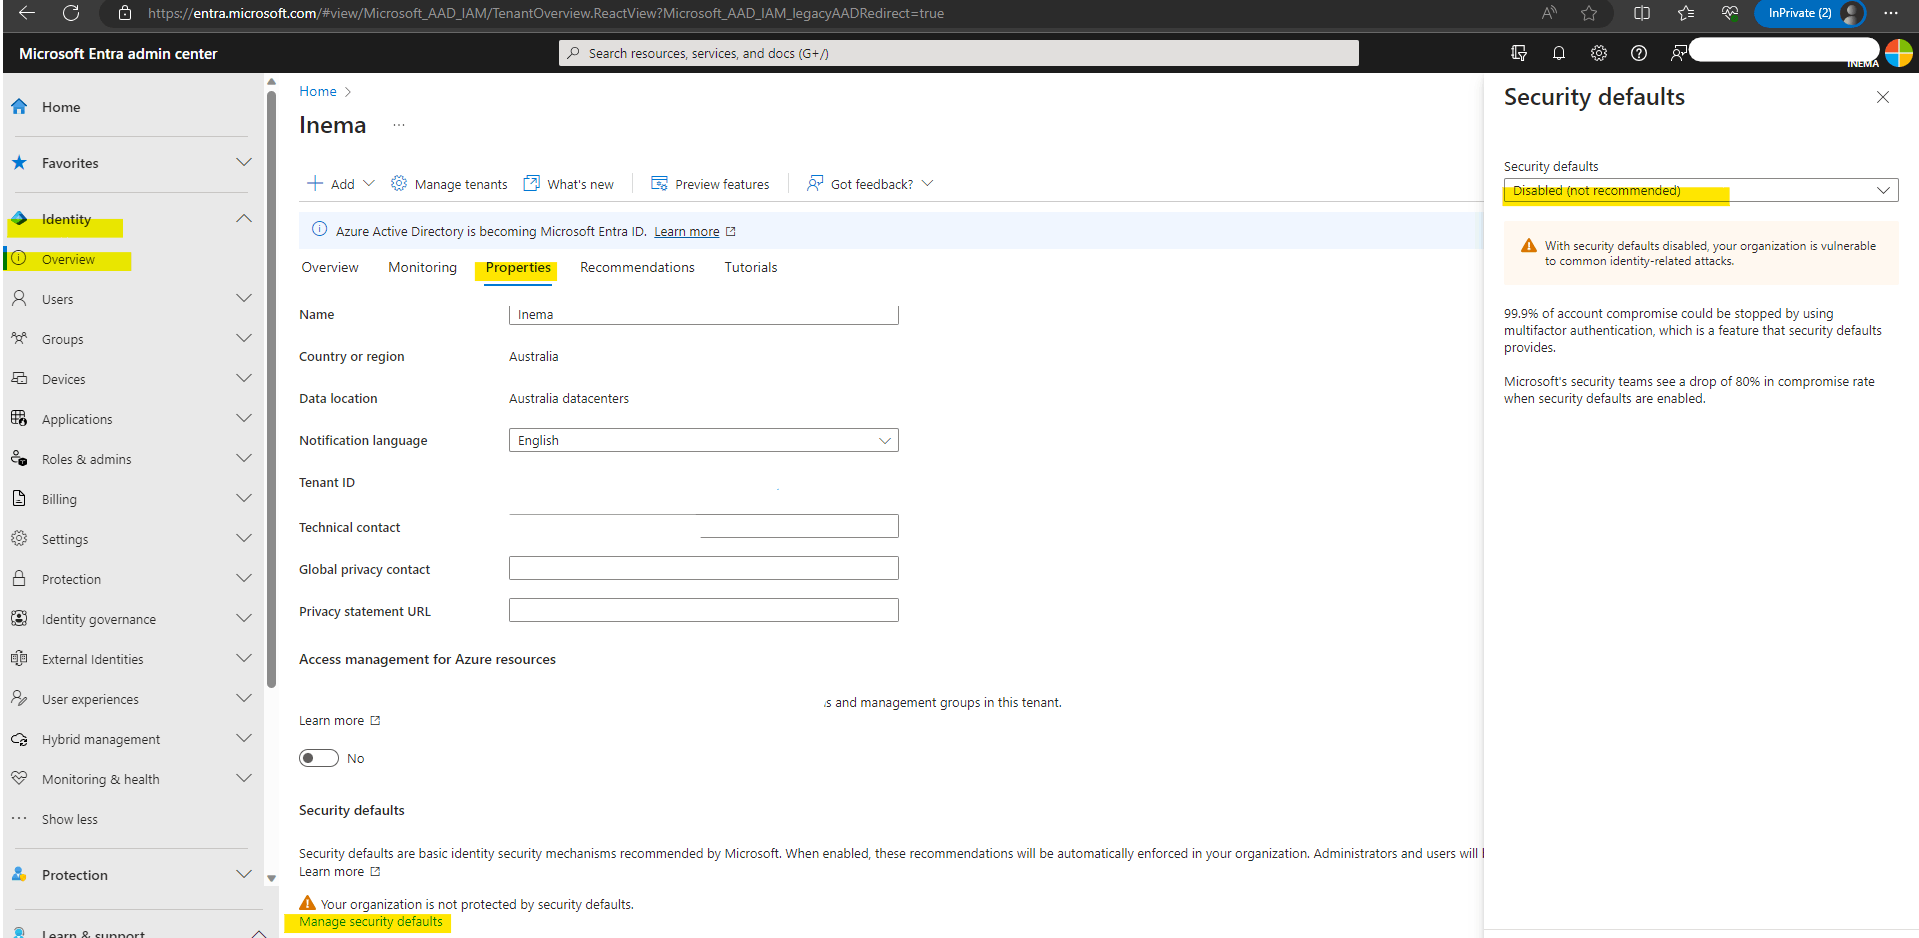Click the Privacy statement URL field
This screenshot has height=938, width=1919.
click(x=703, y=610)
